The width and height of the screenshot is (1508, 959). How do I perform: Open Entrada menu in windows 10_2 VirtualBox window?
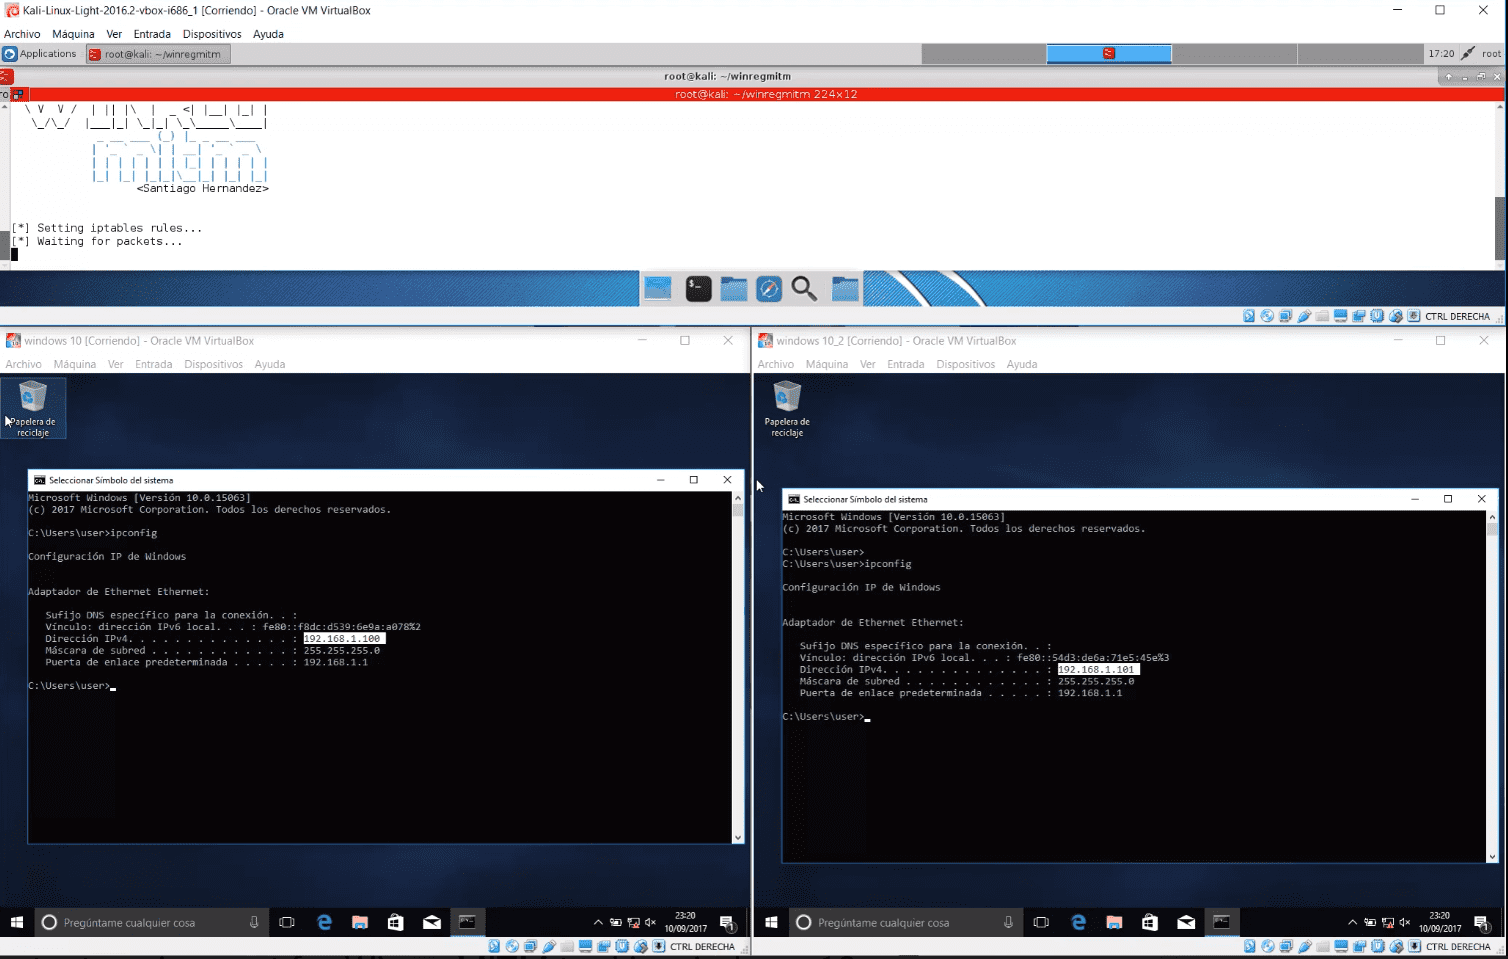[x=905, y=364]
